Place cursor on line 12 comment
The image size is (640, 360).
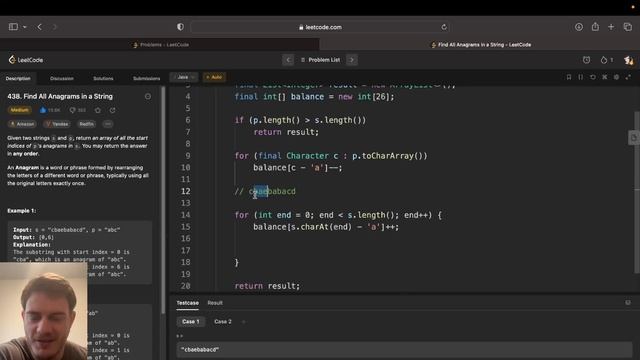pos(265,191)
